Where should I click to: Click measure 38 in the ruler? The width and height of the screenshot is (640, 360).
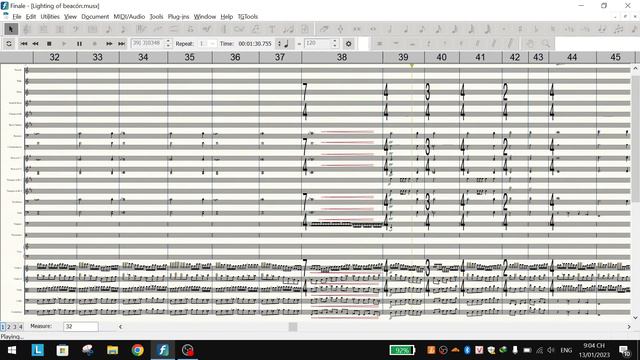coord(342,57)
